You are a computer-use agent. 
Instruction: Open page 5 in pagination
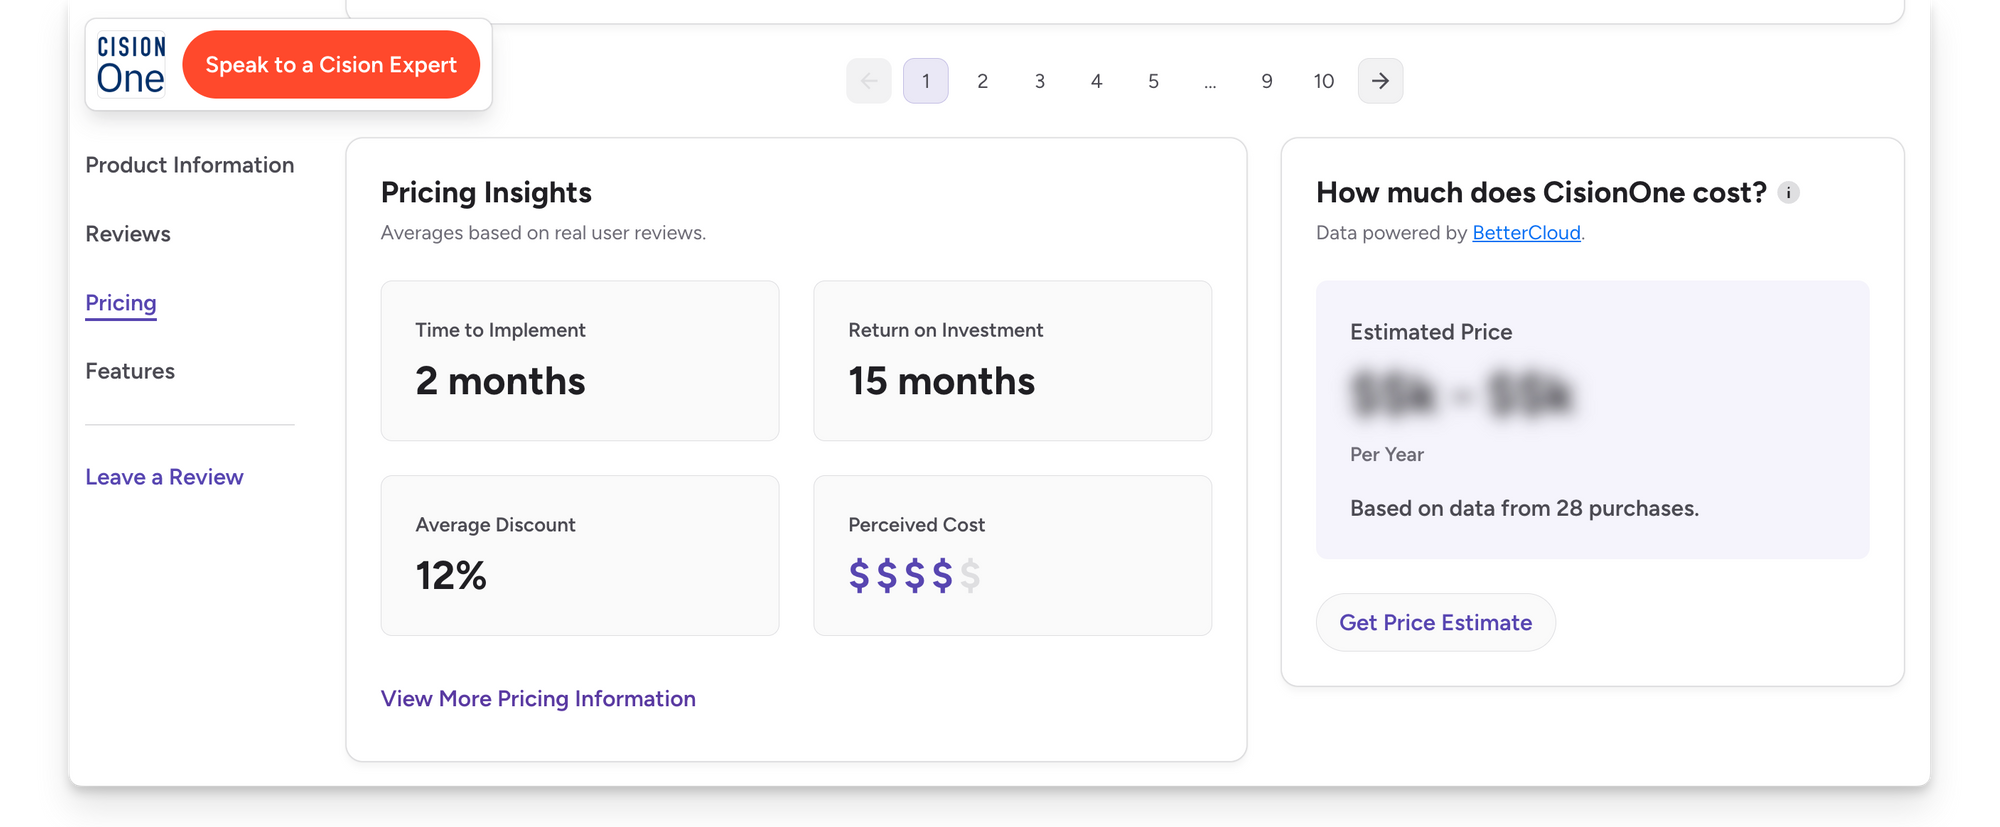click(x=1153, y=81)
